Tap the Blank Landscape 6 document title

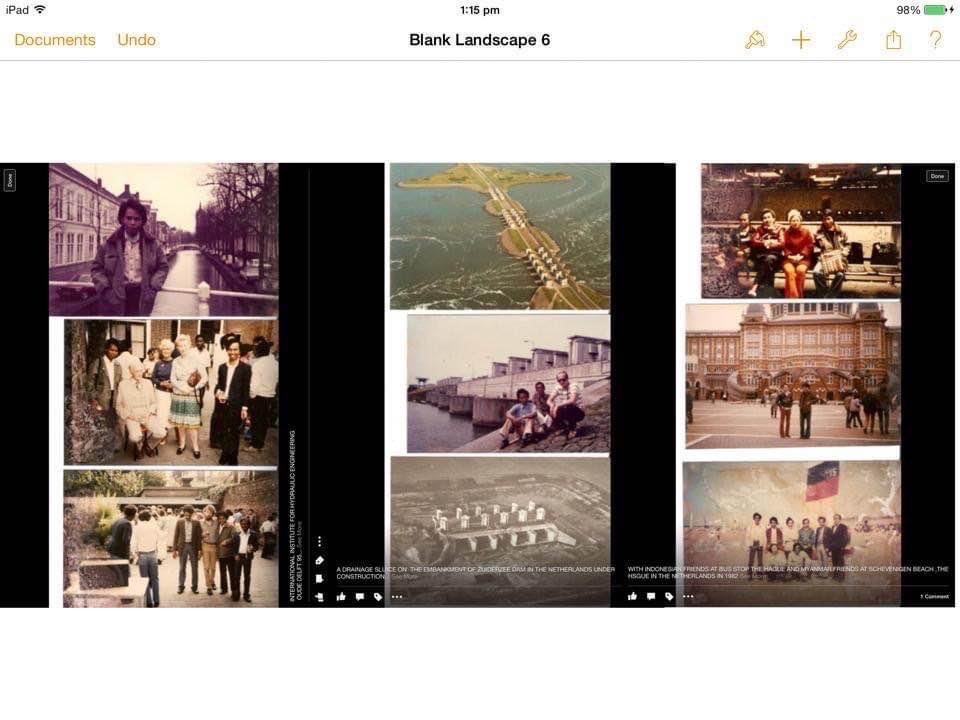pos(479,40)
